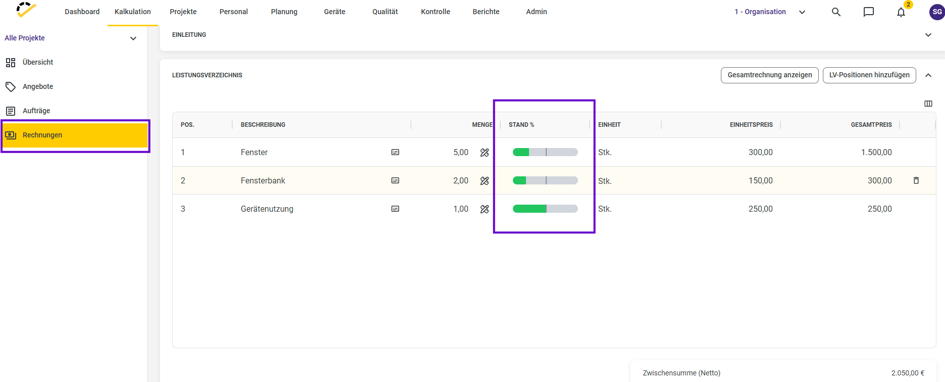This screenshot has height=382, width=945.
Task: Open the Geräte tab
Action: (x=334, y=11)
